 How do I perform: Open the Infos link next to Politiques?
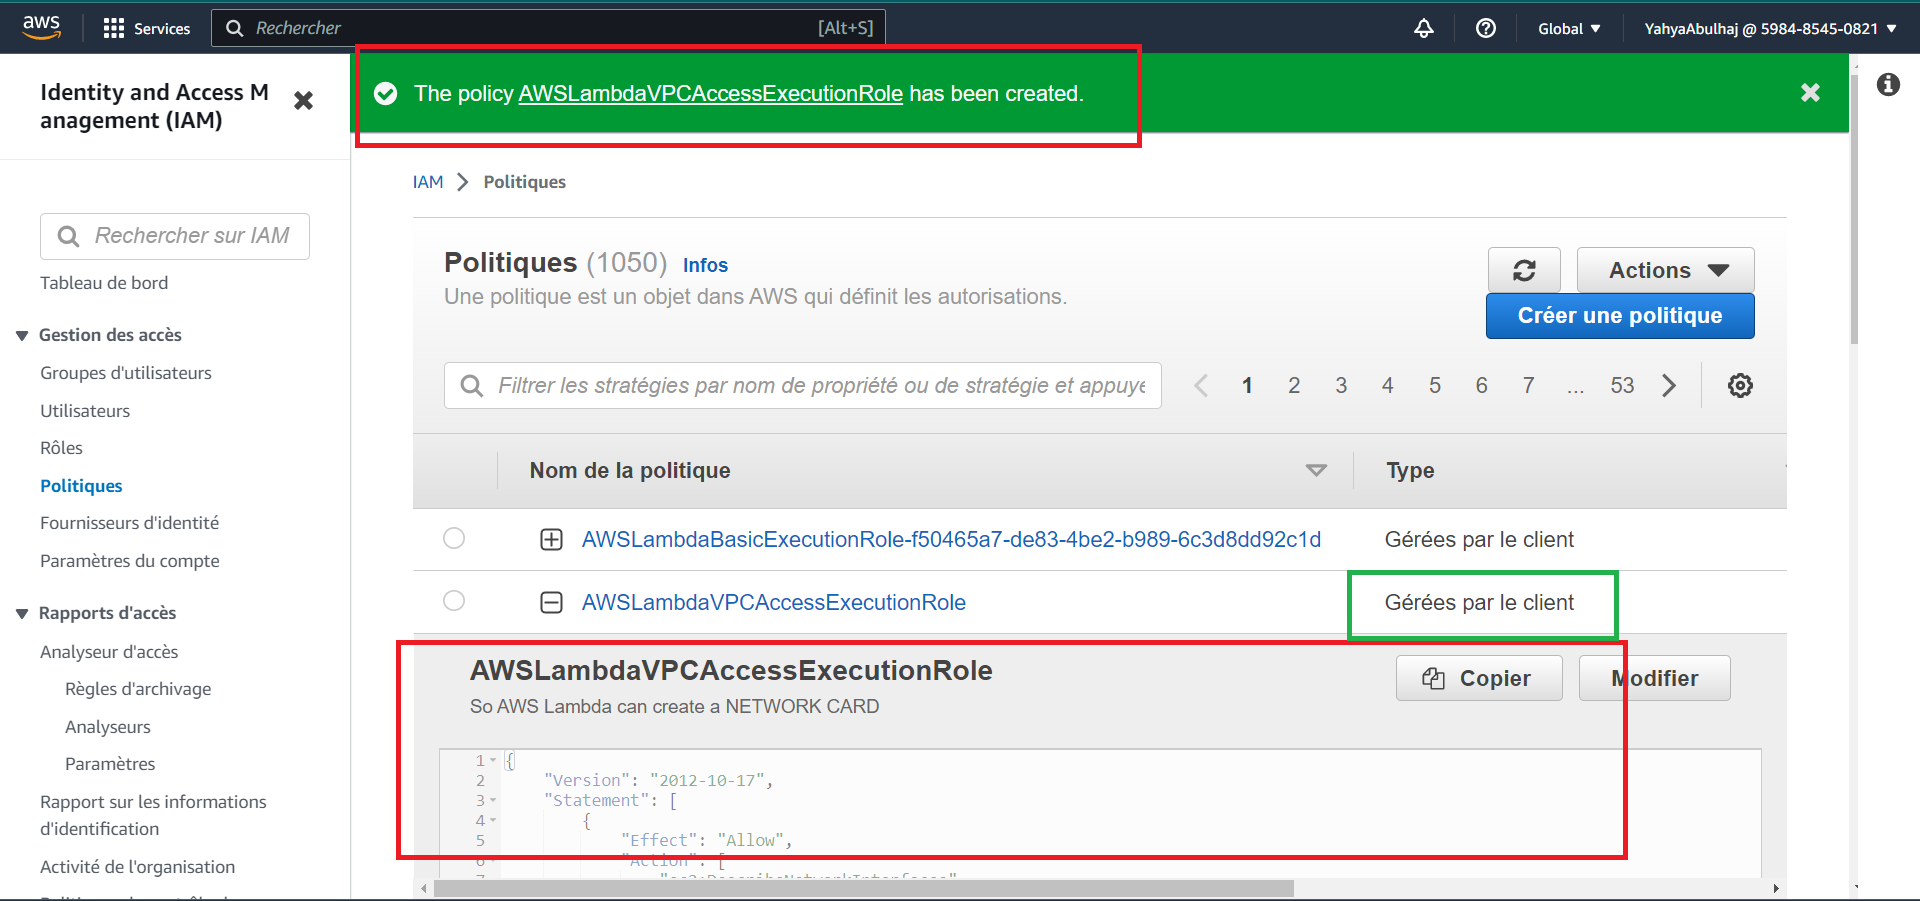click(x=705, y=265)
